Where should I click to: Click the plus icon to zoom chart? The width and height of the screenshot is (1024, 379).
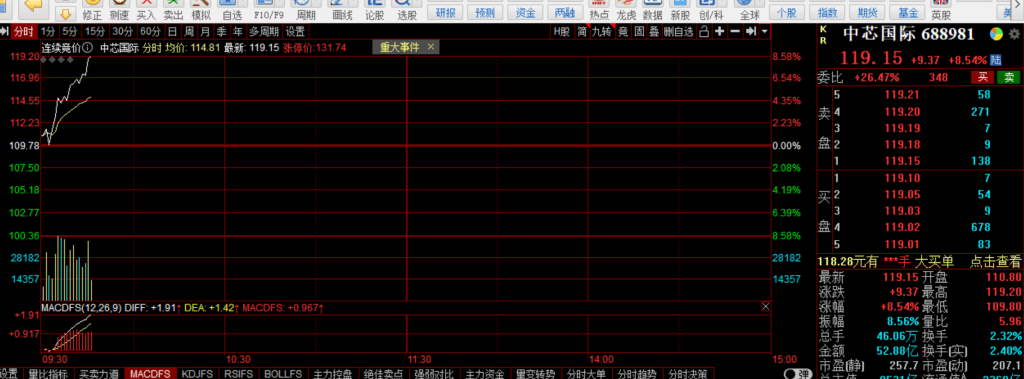tap(720, 31)
